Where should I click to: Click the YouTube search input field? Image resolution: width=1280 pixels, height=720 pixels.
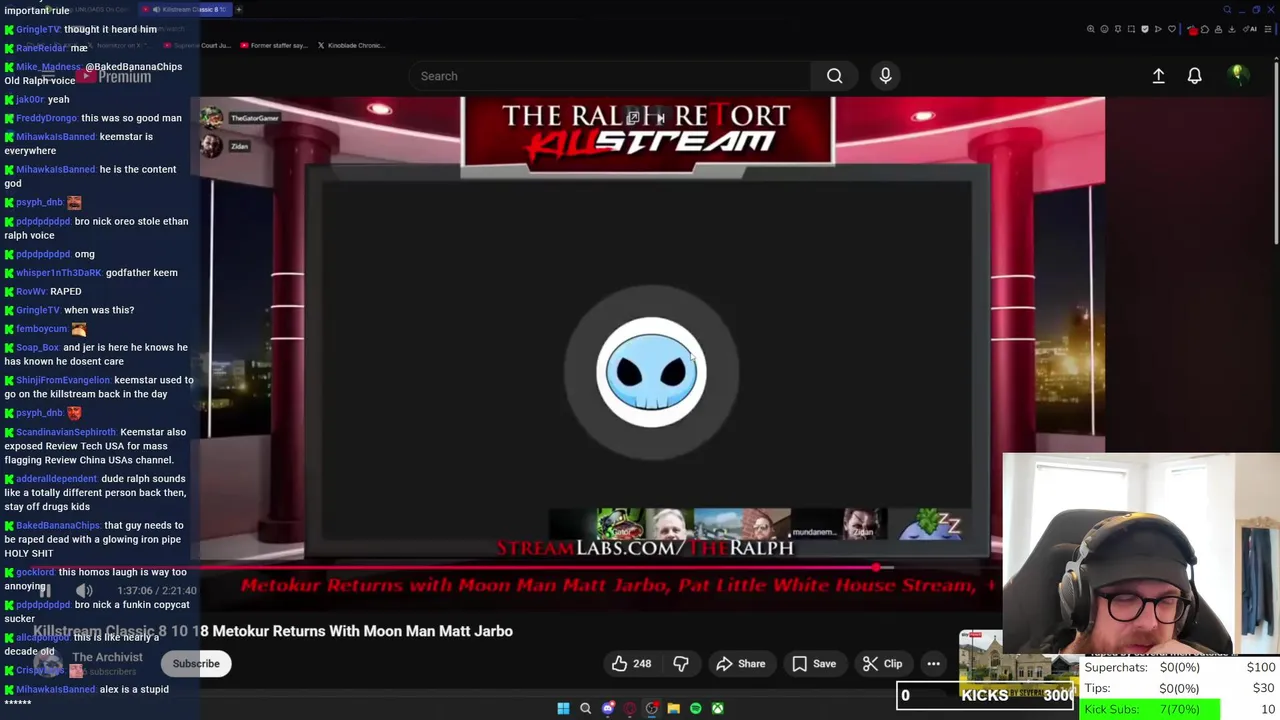[x=610, y=76]
